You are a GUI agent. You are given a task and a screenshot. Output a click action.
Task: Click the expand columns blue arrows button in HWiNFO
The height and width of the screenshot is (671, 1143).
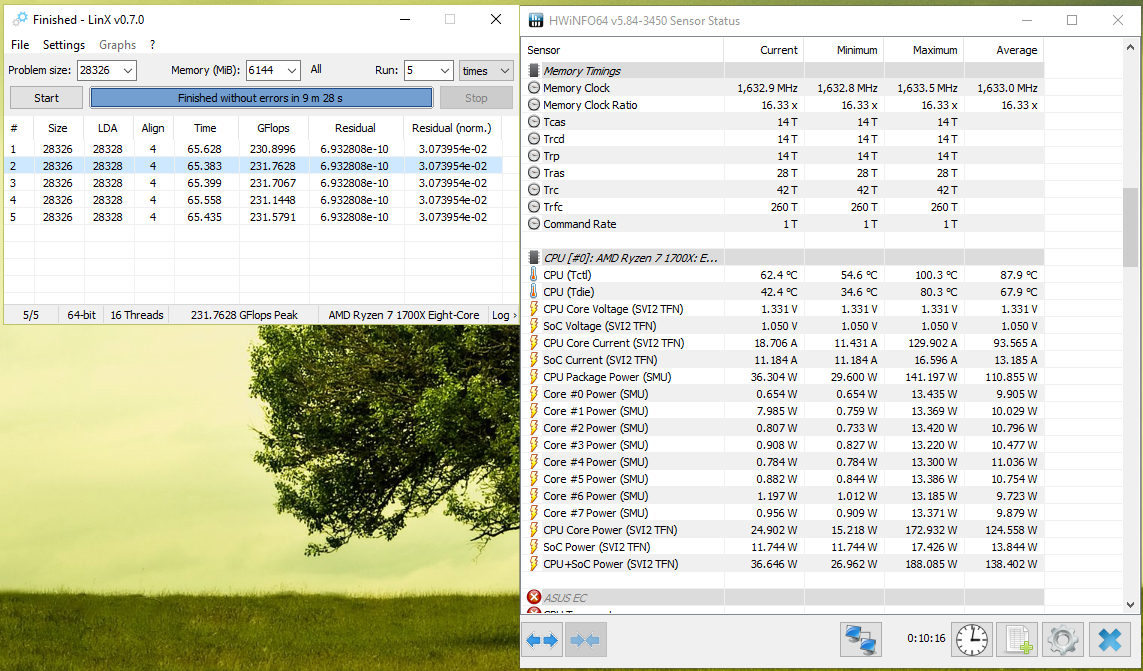(x=542, y=640)
